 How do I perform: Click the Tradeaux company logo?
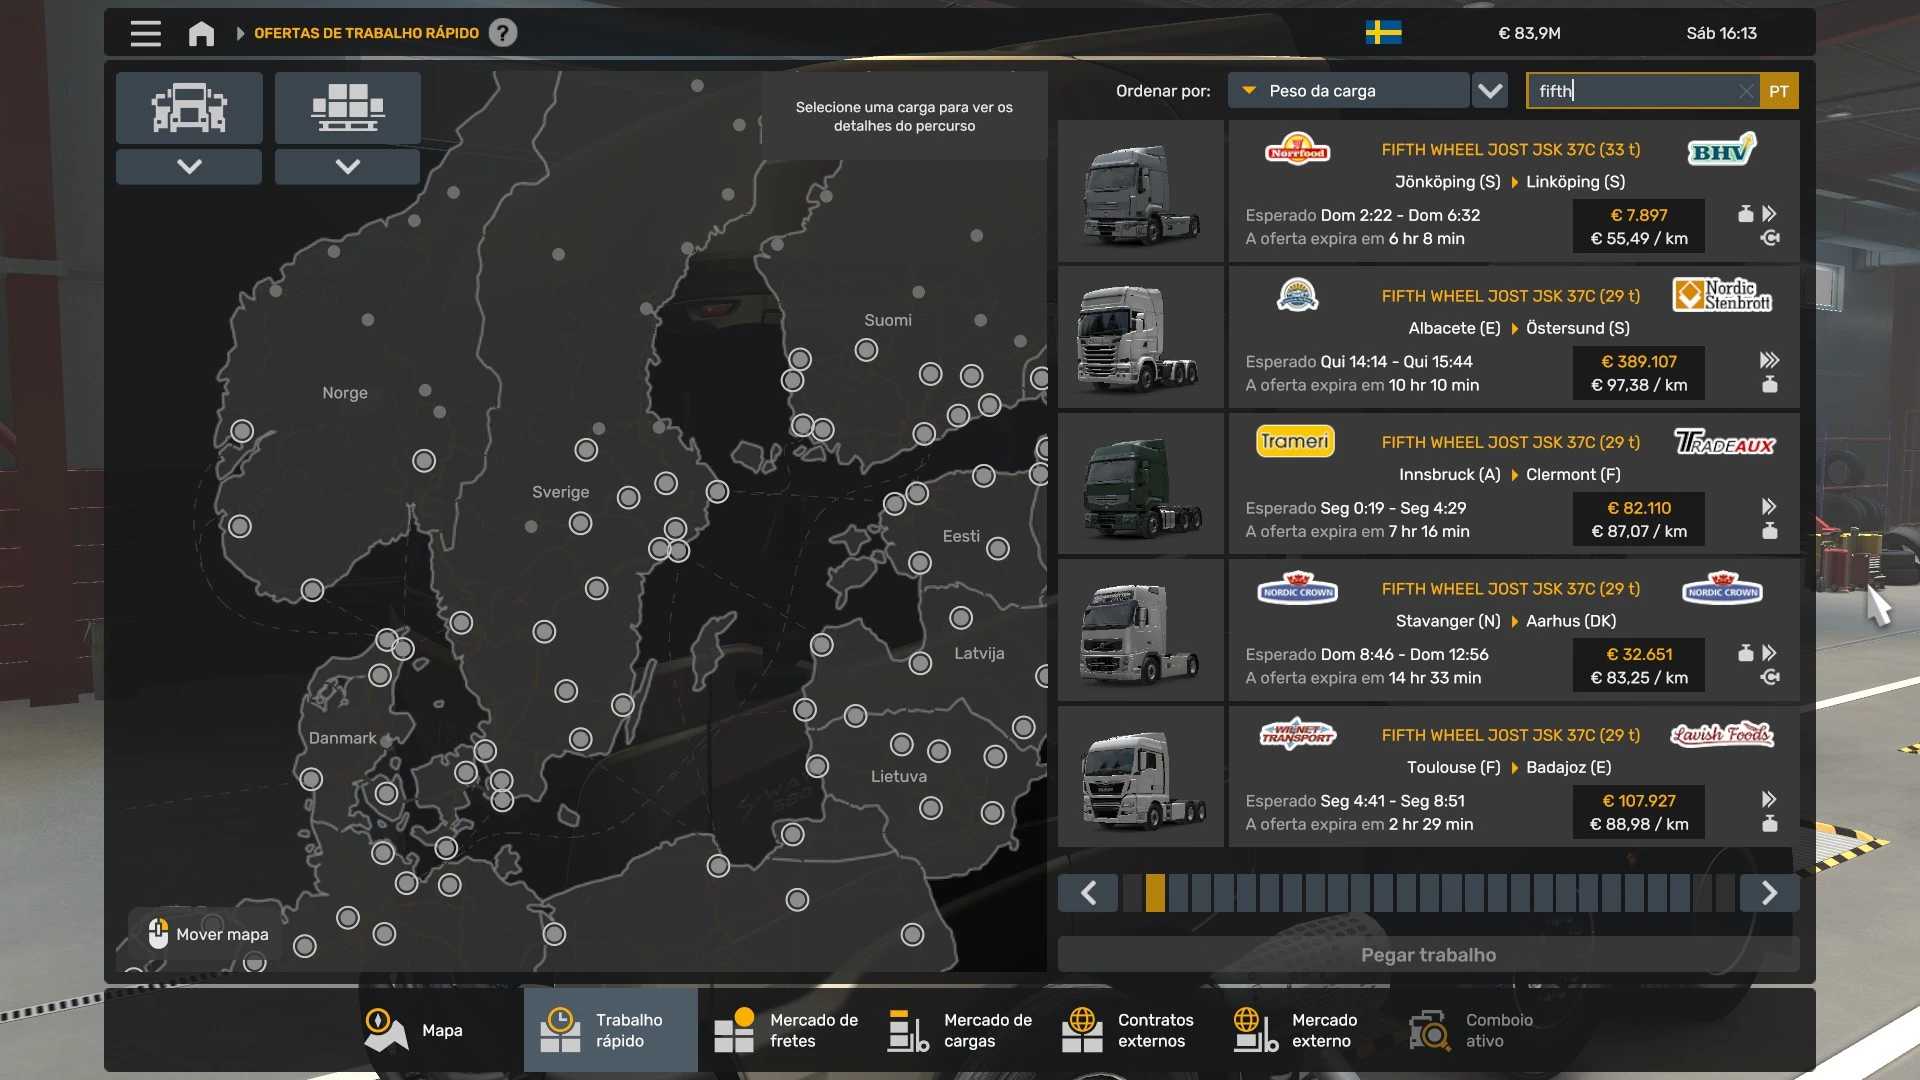tap(1724, 442)
